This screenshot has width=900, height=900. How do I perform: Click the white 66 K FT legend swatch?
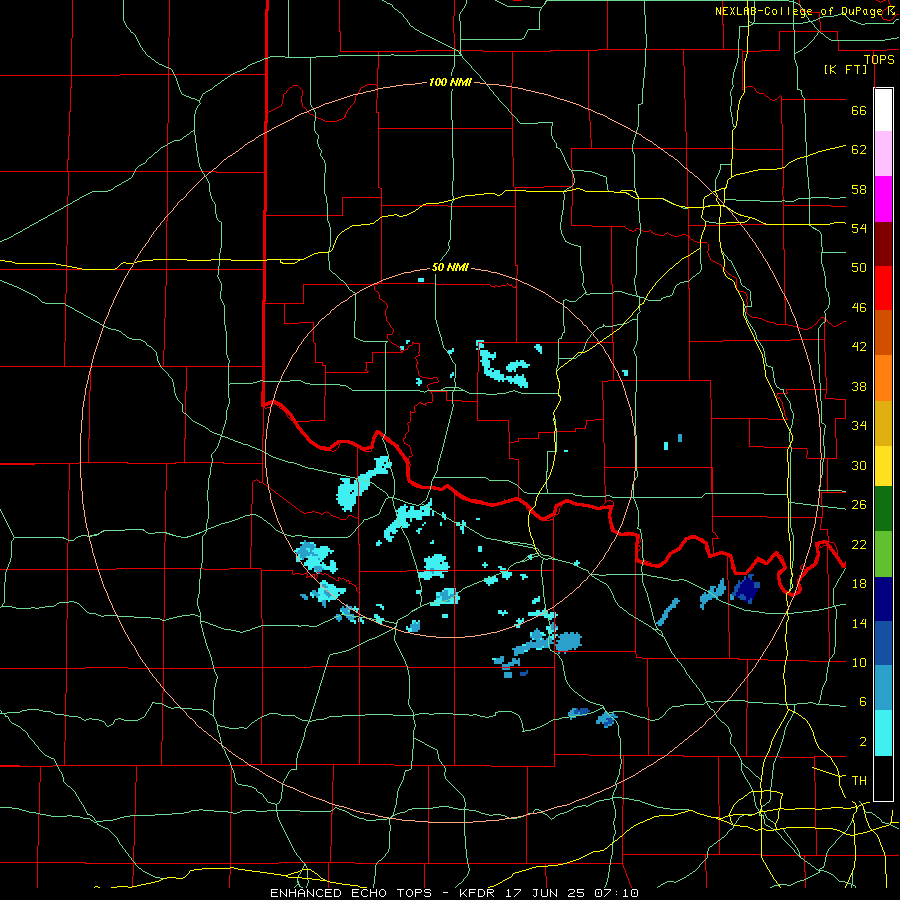point(883,110)
